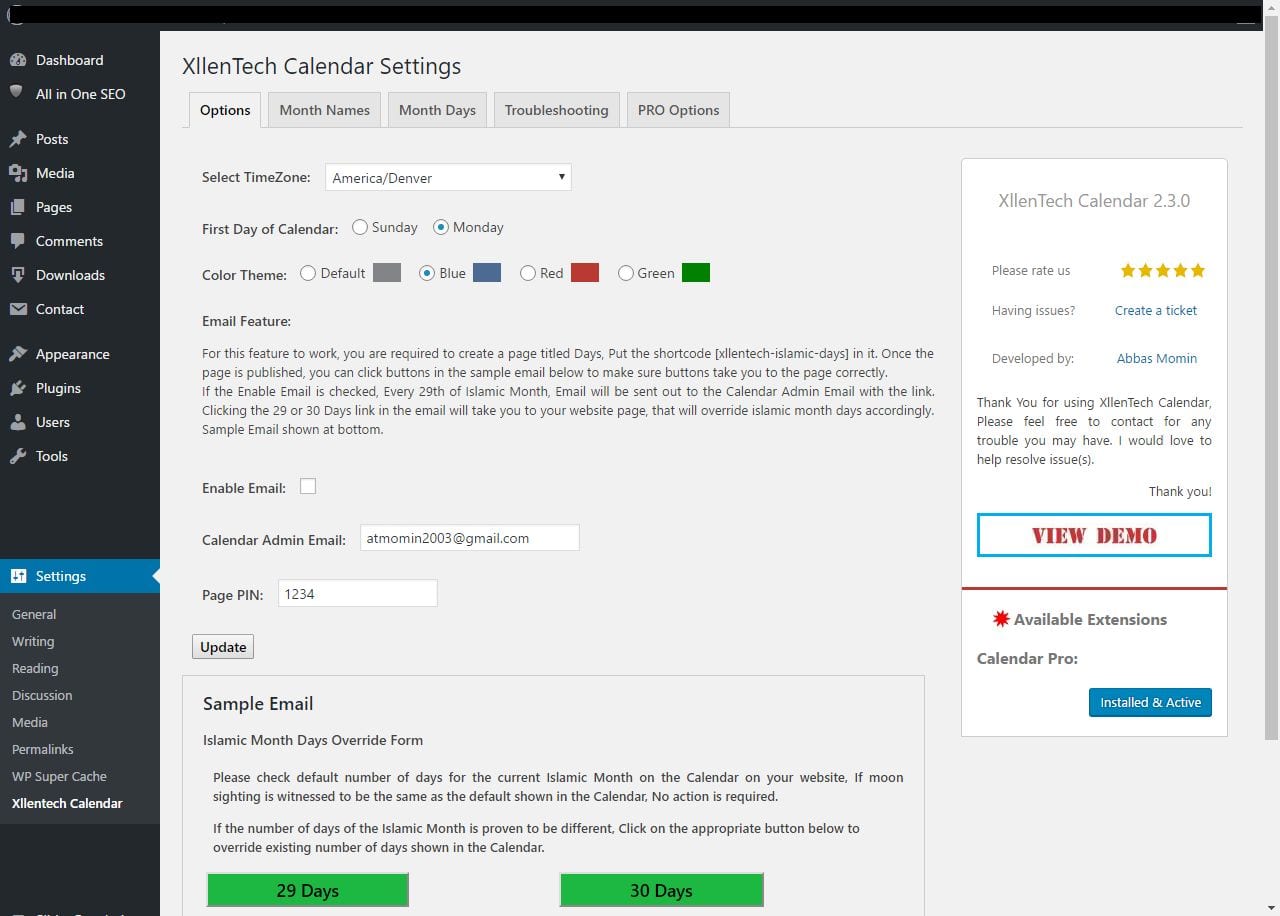Focus the Calendar Admin Email field

coord(470,538)
